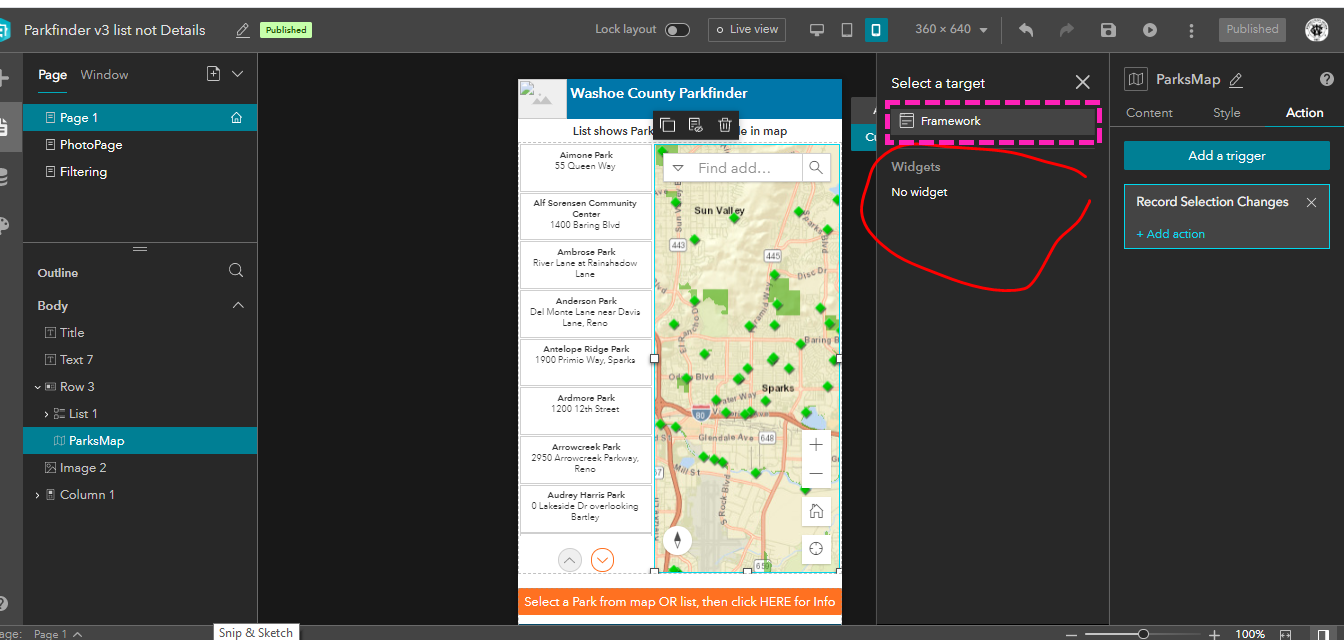1344x640 pixels.
Task: Add a new page with the plus icon
Action: 211,74
